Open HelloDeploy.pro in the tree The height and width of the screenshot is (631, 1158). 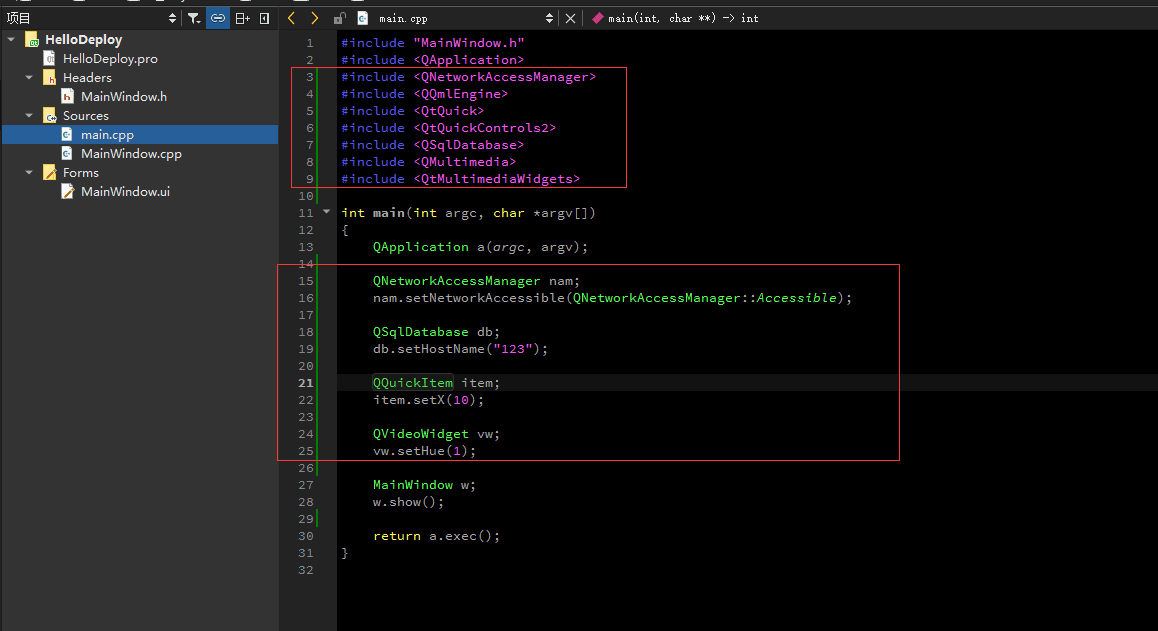(110, 58)
